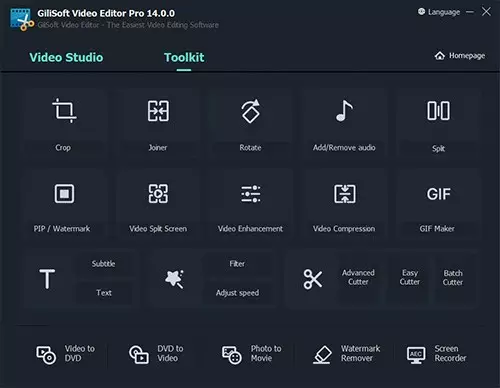The height and width of the screenshot is (388, 500).
Task: Open the Filter tool
Action: [x=237, y=264]
